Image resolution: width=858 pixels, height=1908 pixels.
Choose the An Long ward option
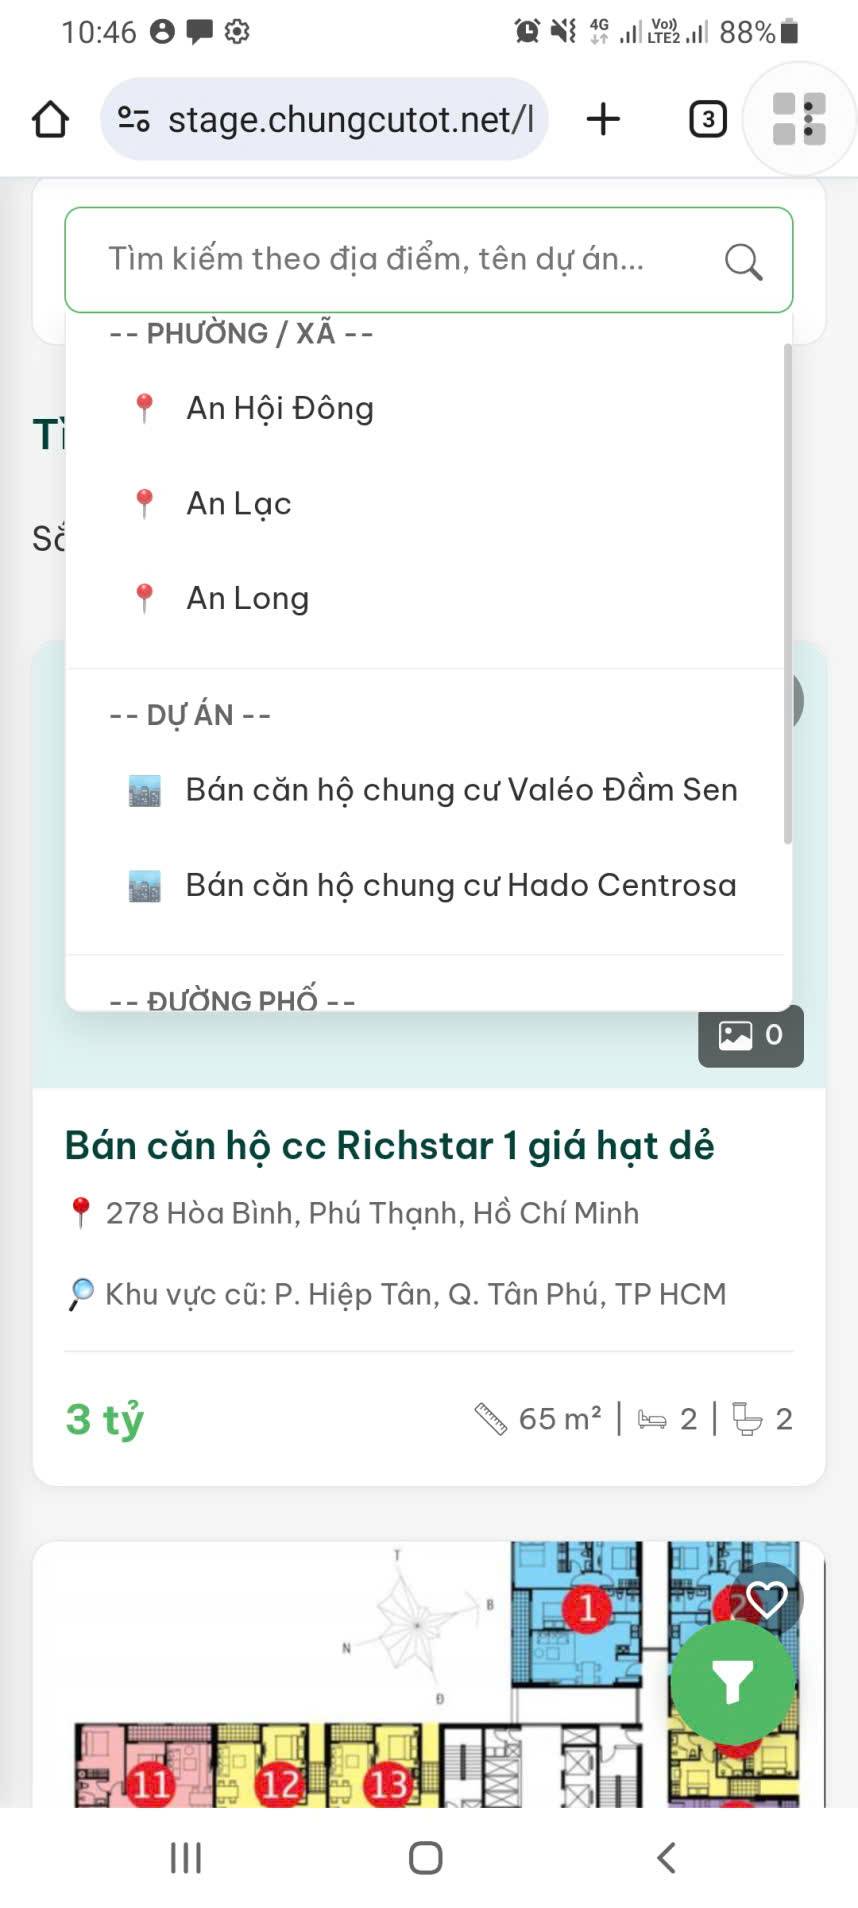(246, 597)
